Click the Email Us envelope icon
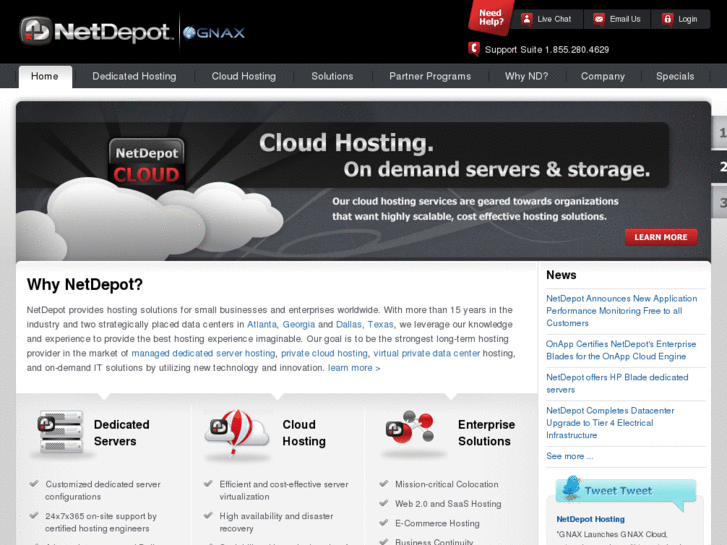The width and height of the screenshot is (727, 545). click(x=599, y=19)
